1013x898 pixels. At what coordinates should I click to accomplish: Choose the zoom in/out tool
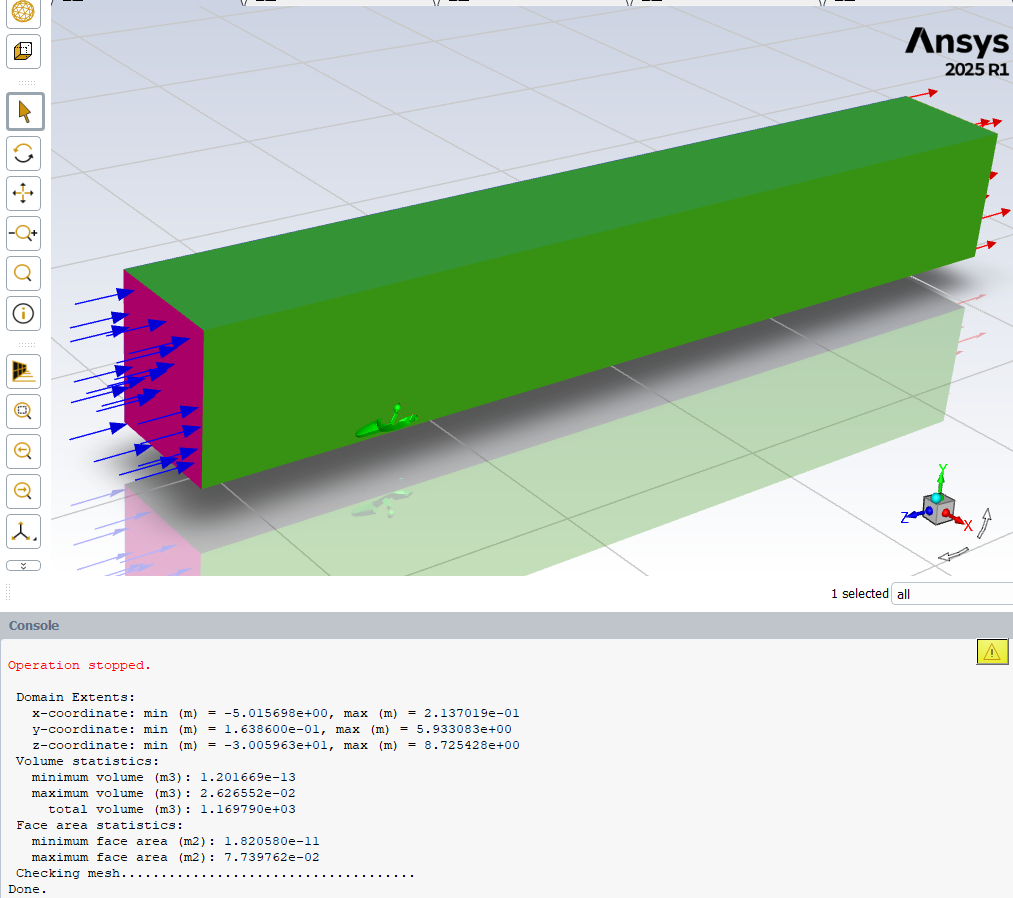point(24,233)
